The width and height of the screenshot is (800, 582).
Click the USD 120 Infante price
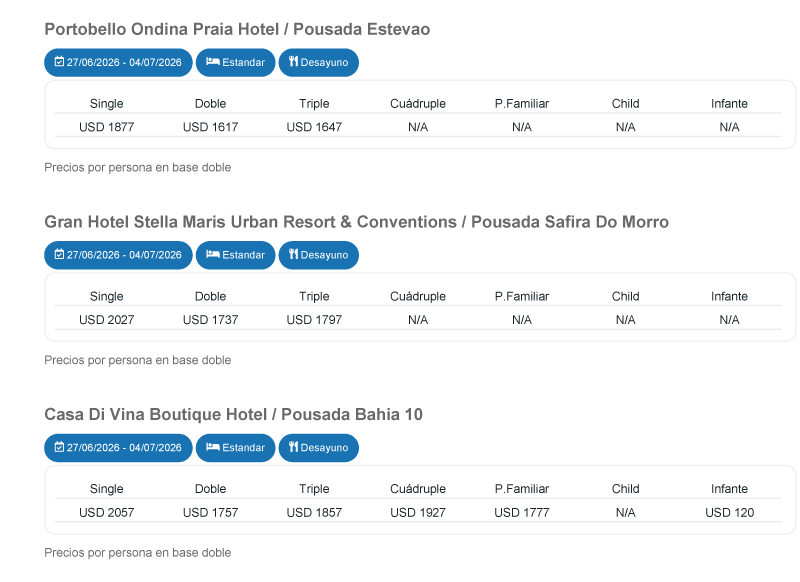pyautogui.click(x=729, y=513)
